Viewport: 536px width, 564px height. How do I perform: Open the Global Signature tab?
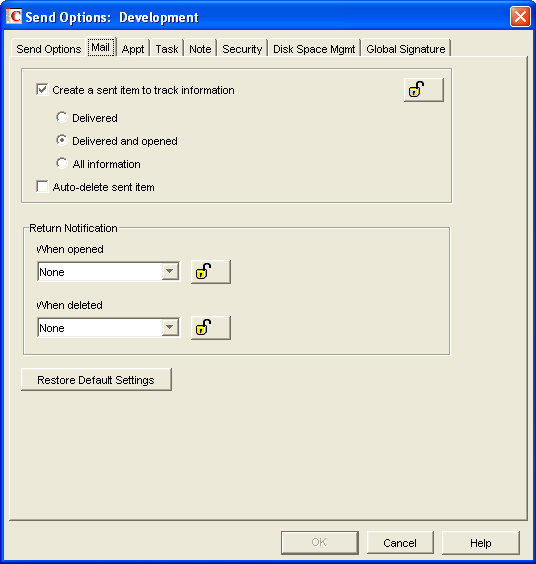[x=406, y=49]
